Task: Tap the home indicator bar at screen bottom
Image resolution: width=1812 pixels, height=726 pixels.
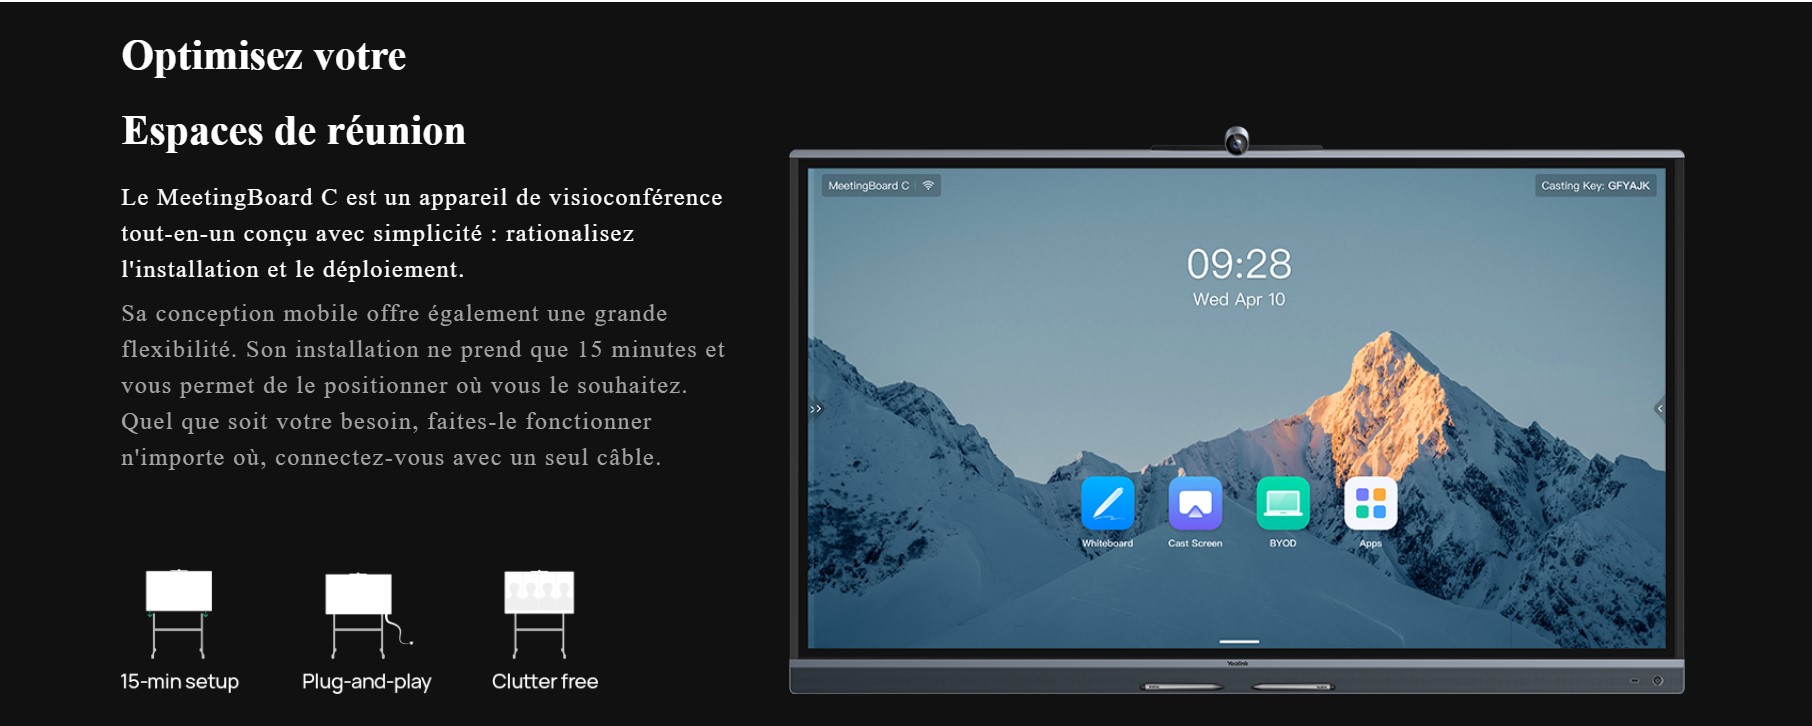Action: click(1238, 641)
